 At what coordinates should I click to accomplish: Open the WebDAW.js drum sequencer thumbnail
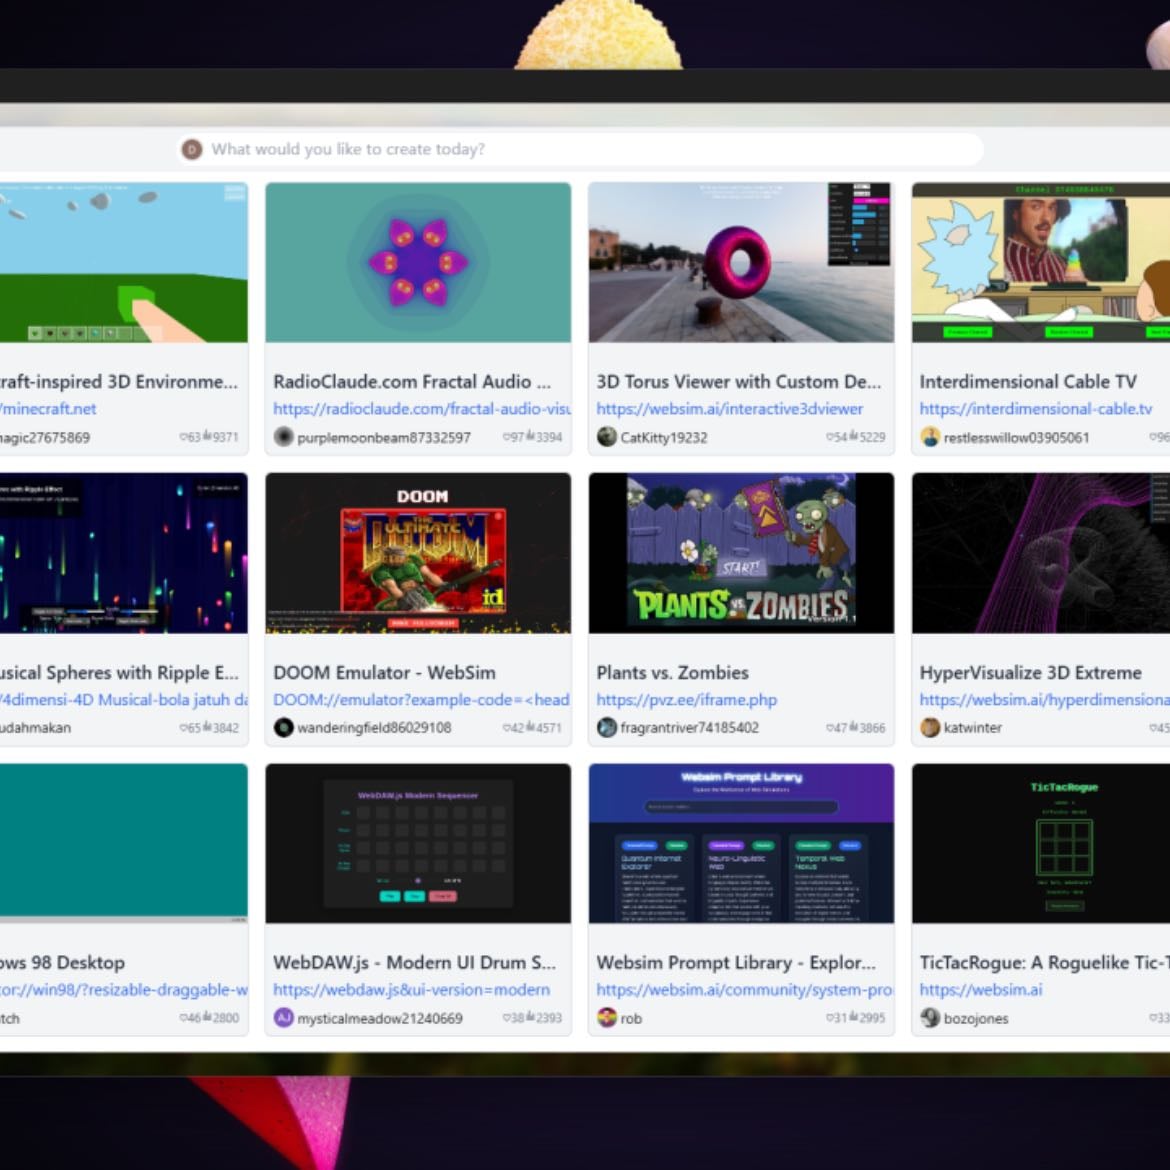click(418, 843)
